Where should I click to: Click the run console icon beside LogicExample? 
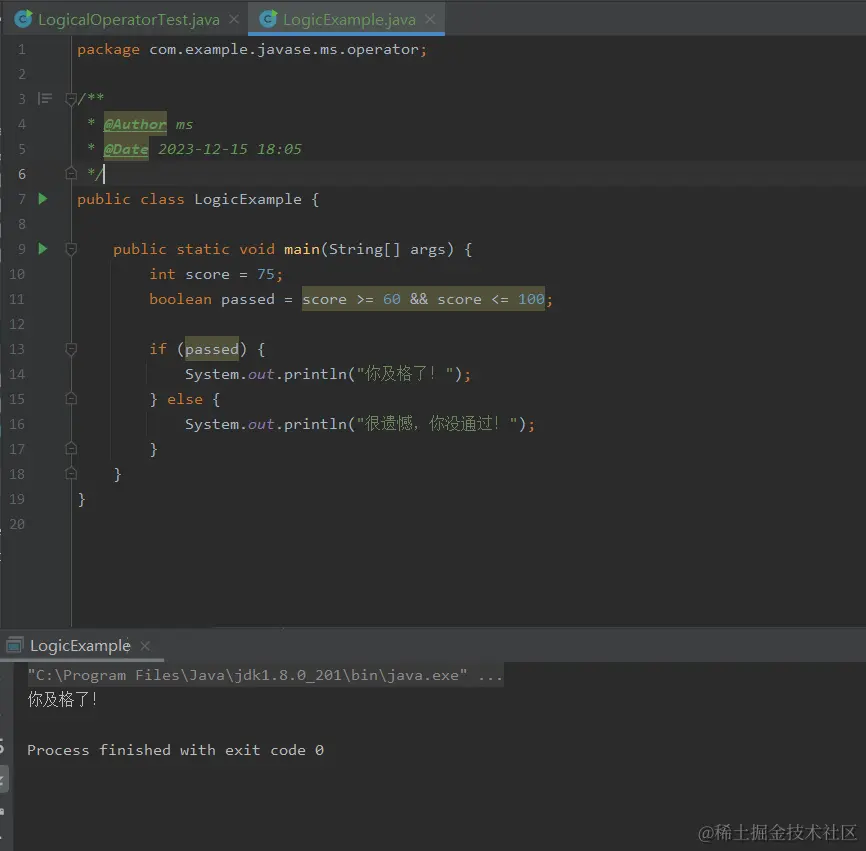click(14, 645)
